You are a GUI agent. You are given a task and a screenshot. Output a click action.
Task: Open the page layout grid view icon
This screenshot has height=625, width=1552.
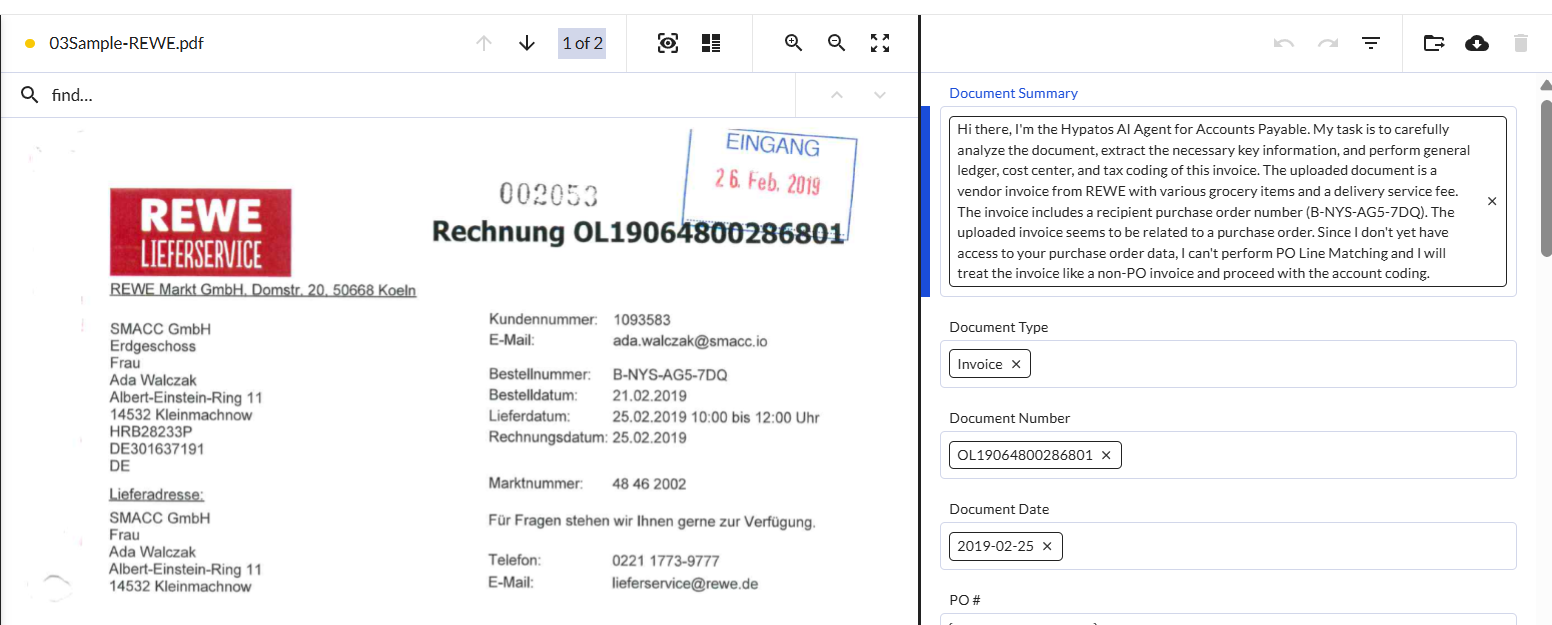tap(711, 43)
